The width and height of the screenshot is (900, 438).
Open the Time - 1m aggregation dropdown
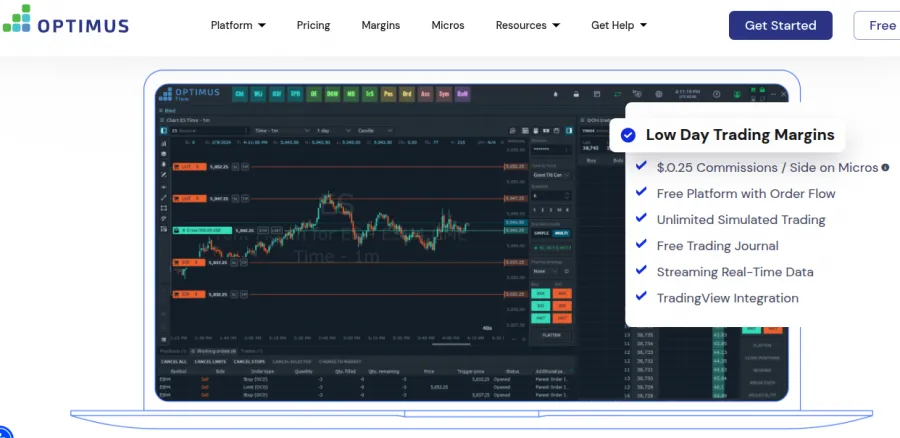(282, 131)
